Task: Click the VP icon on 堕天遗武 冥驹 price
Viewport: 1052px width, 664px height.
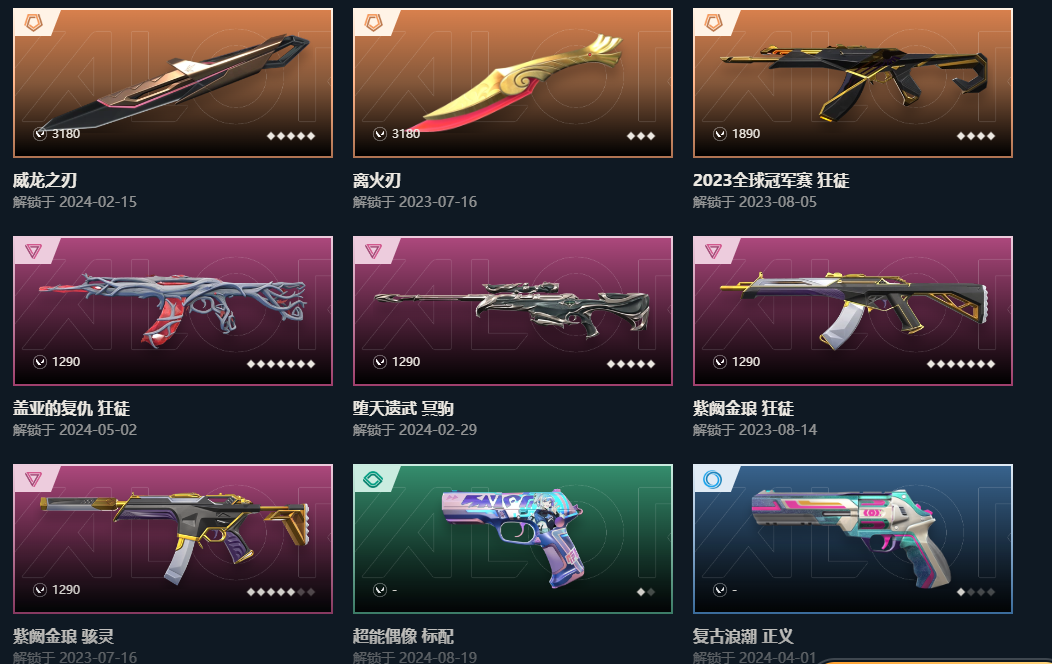Action: 380,362
